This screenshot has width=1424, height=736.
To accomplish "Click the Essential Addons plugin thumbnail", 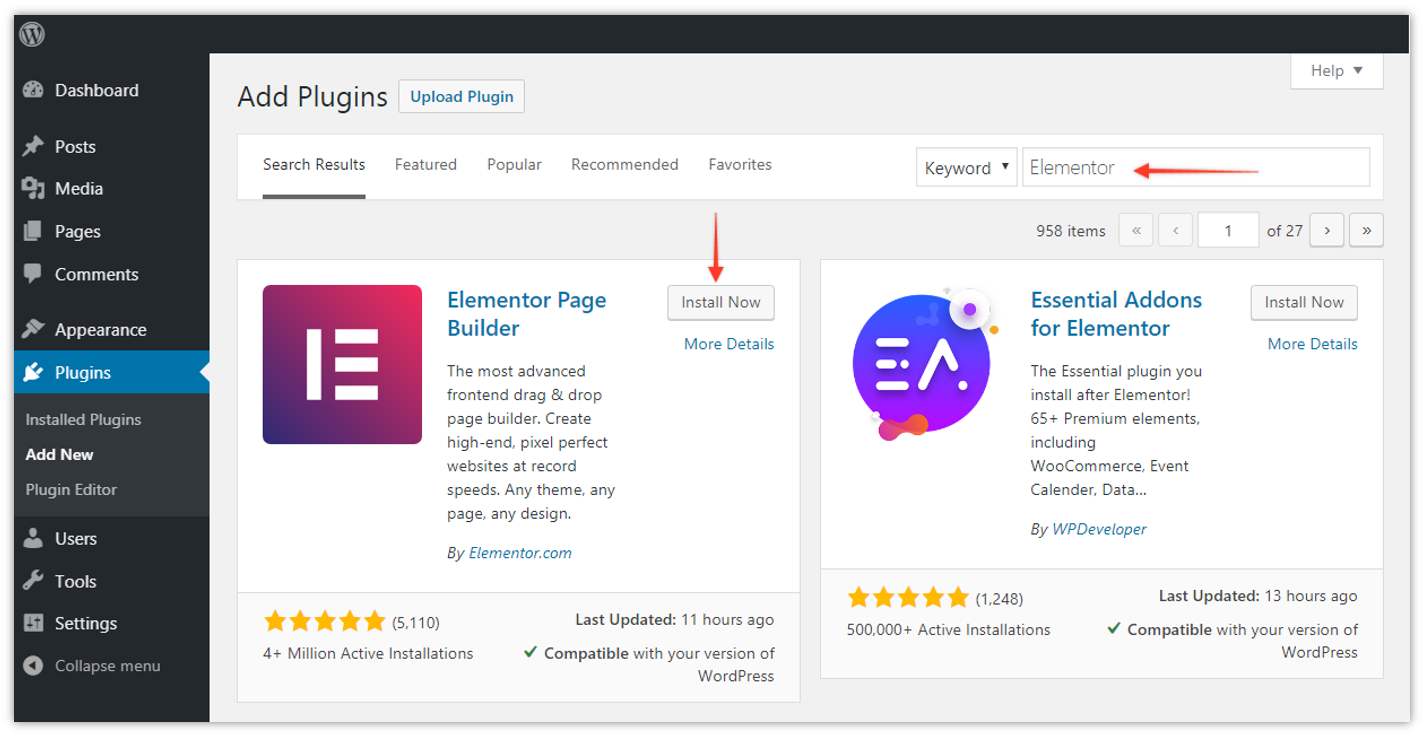I will 921,364.
